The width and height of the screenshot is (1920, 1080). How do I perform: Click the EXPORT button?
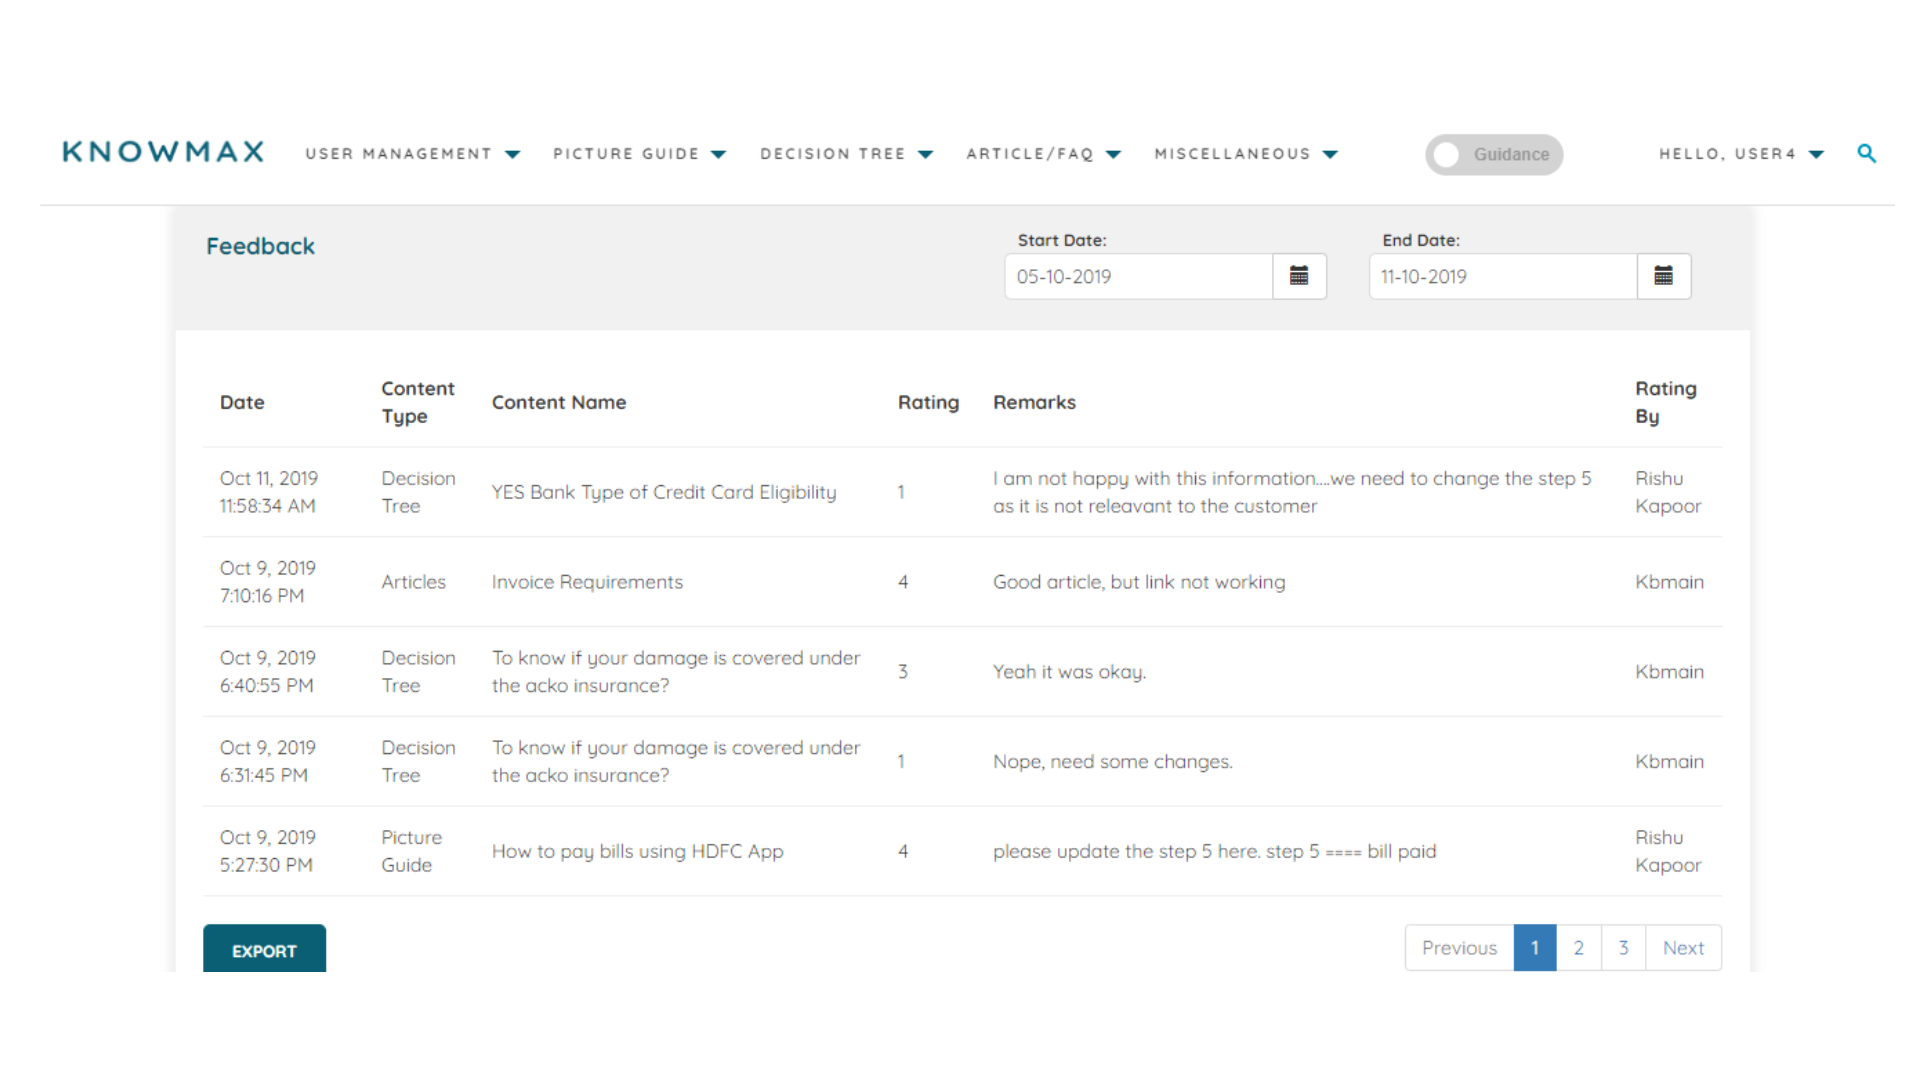pos(264,949)
